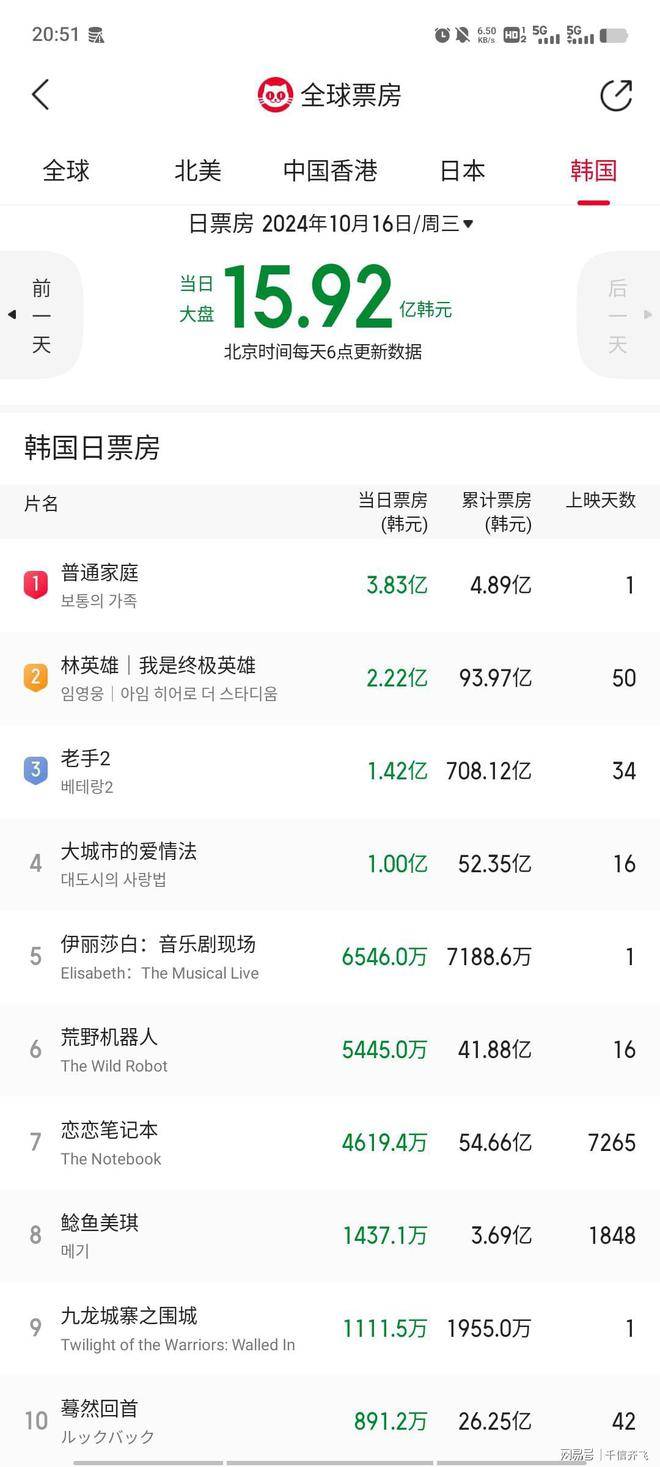Select the 韩国 tab
The width and height of the screenshot is (660, 1467).
pyautogui.click(x=593, y=171)
